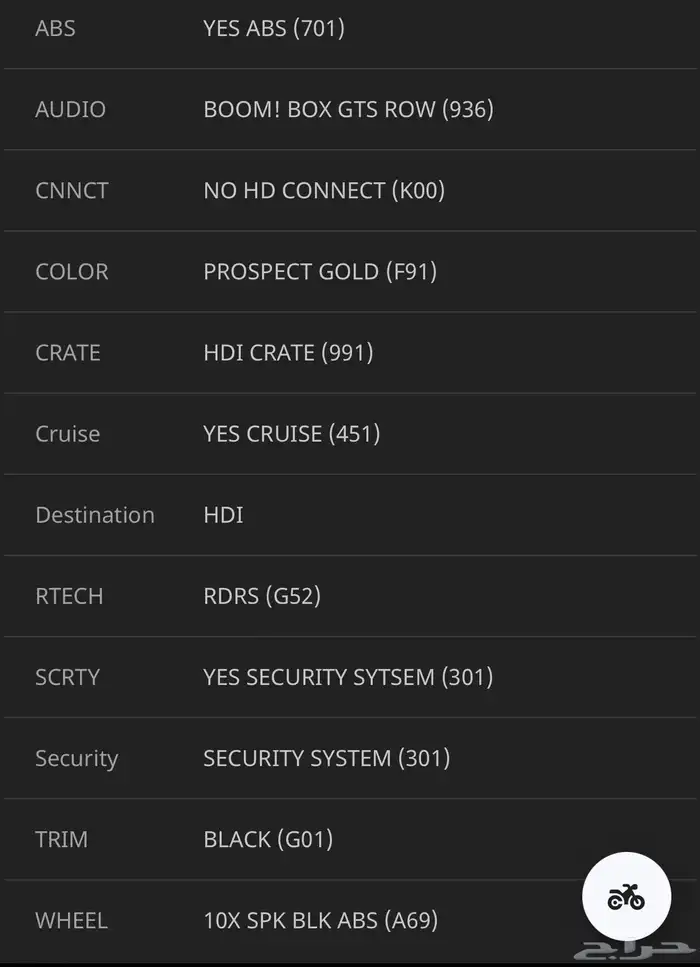Tap the BLACK (G01) trim value
The image size is (700, 967).
click(268, 839)
